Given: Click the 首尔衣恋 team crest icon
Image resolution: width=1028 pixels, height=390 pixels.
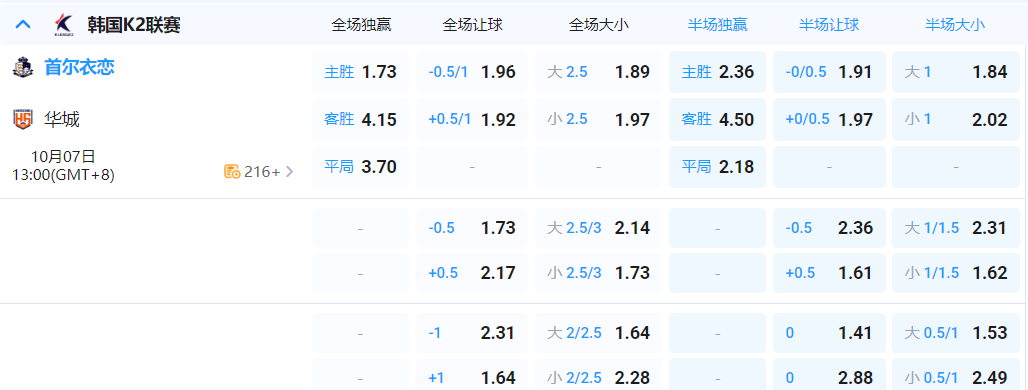Looking at the screenshot, I should [x=23, y=67].
